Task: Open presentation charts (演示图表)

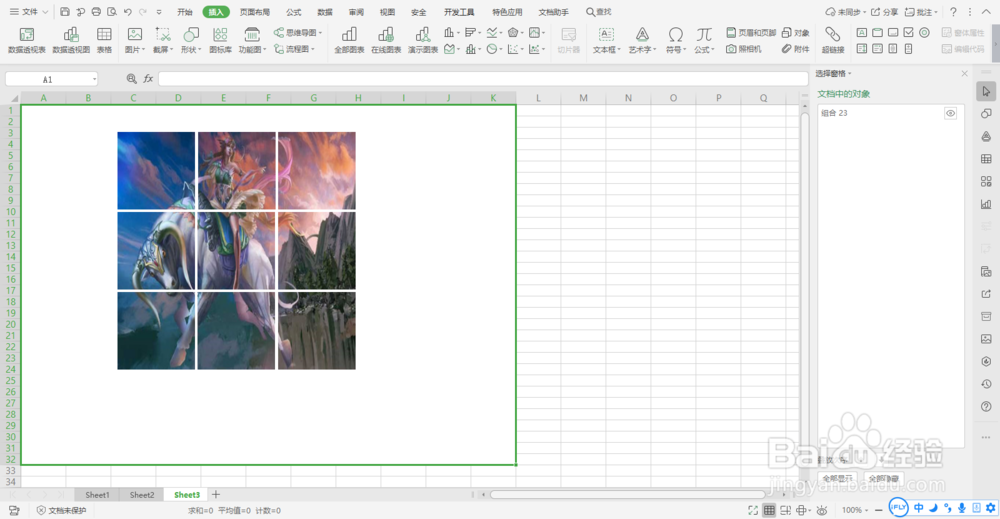Action: 423,40
